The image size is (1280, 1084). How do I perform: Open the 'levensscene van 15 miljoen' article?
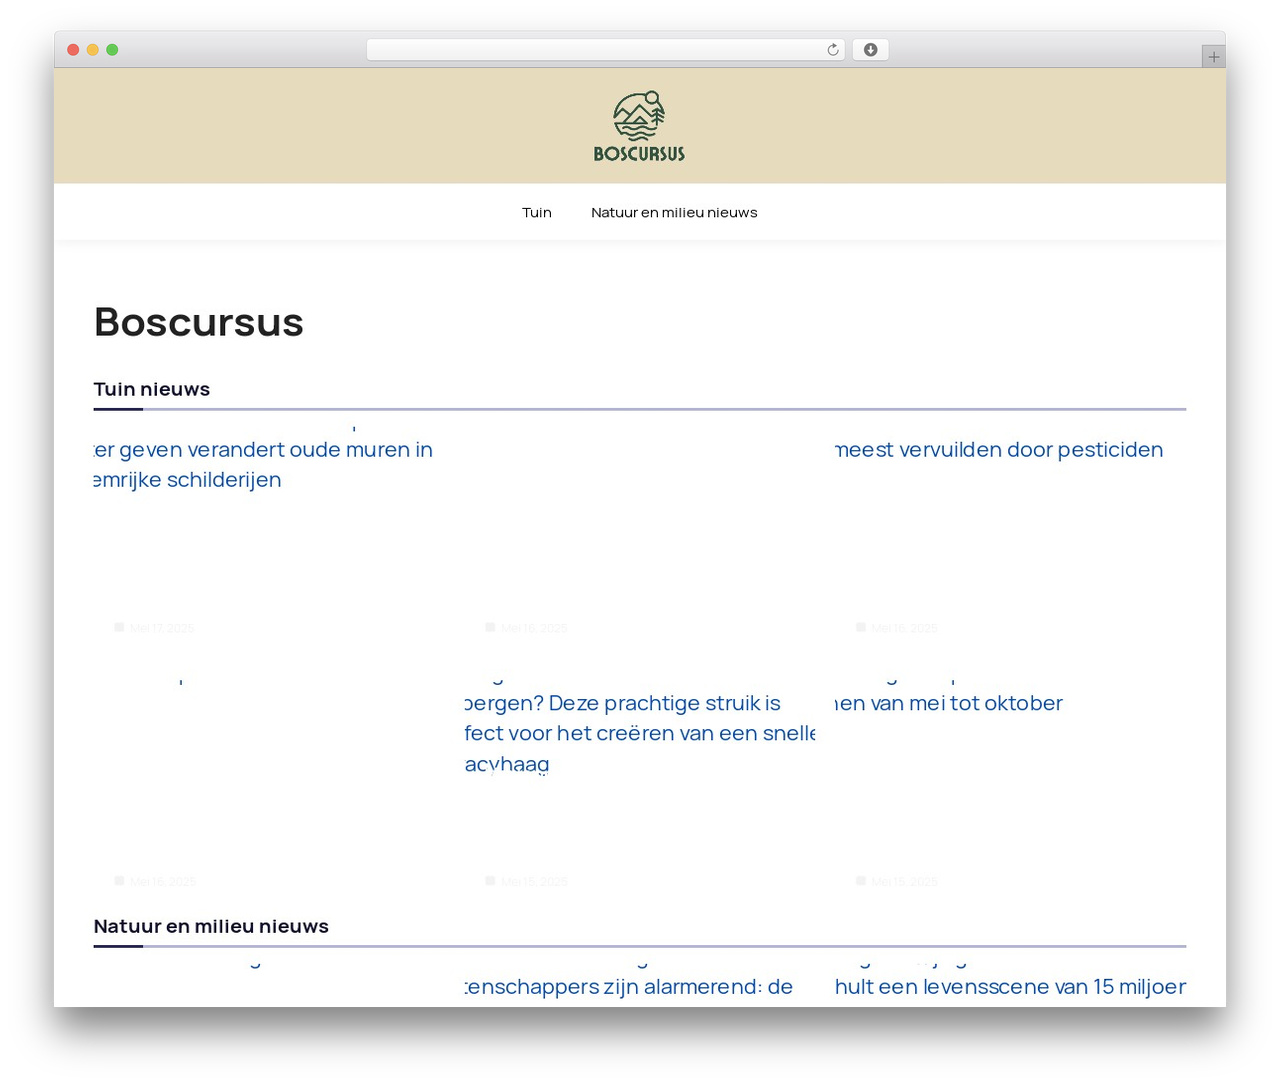click(x=1010, y=986)
